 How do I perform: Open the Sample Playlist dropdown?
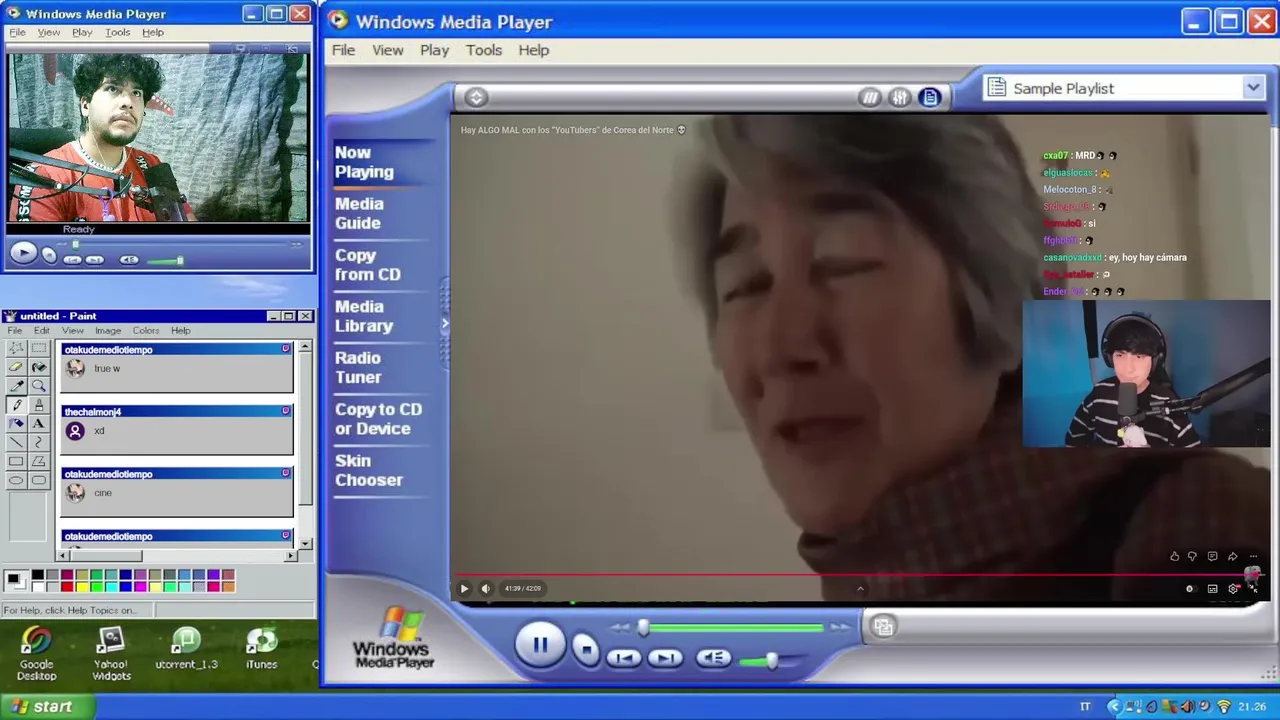(1253, 88)
